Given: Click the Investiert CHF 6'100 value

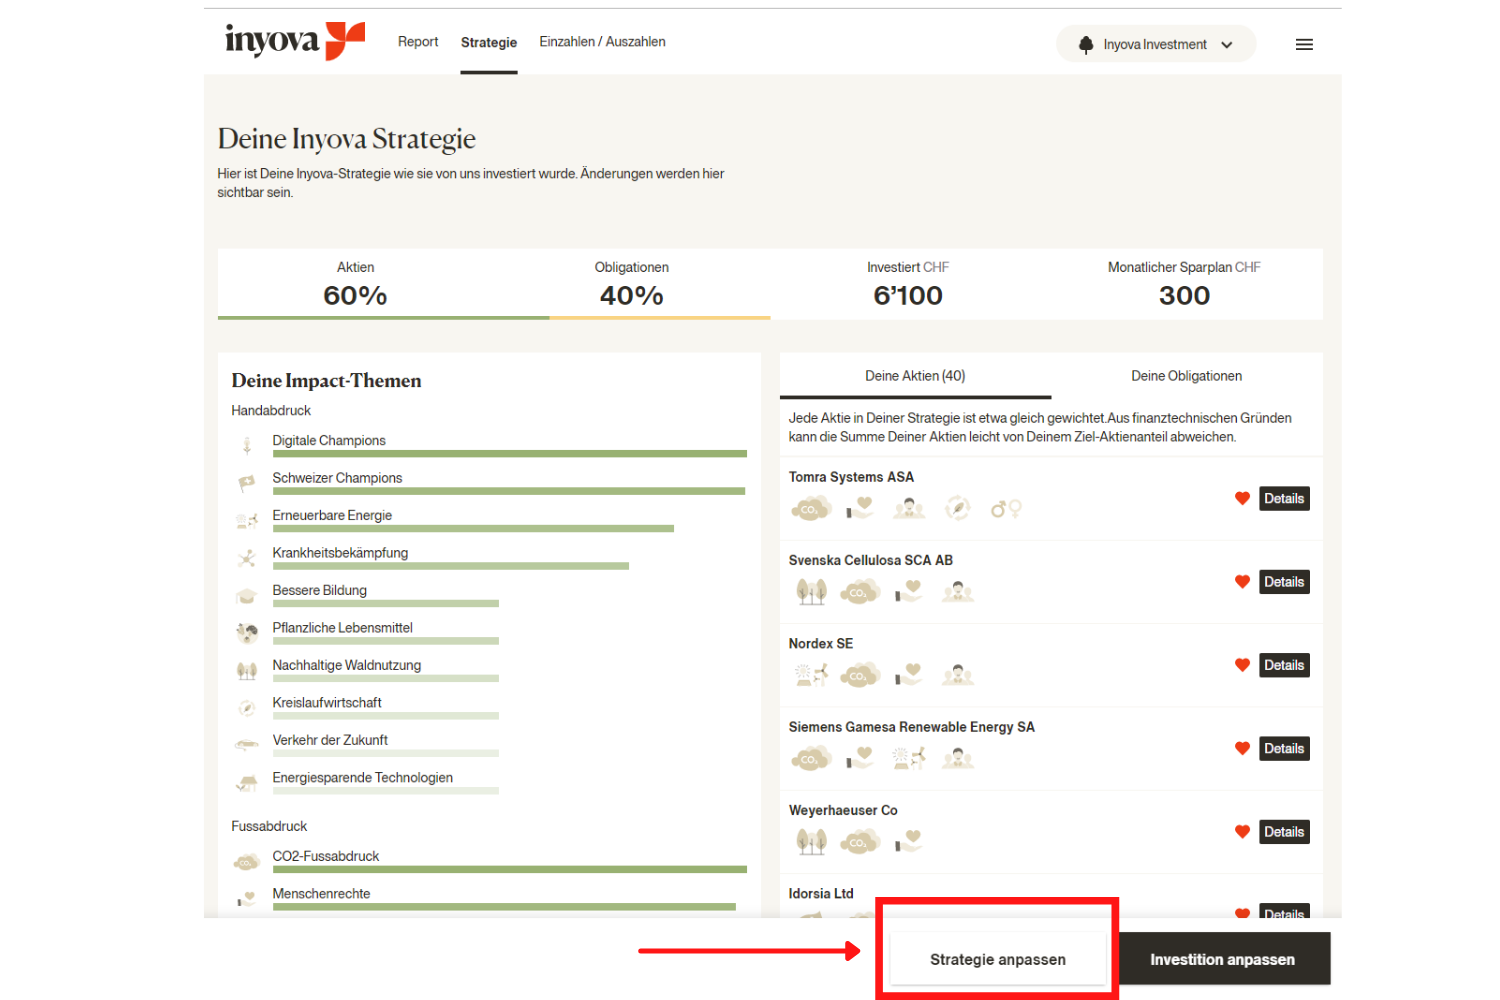Looking at the screenshot, I should 908,296.
